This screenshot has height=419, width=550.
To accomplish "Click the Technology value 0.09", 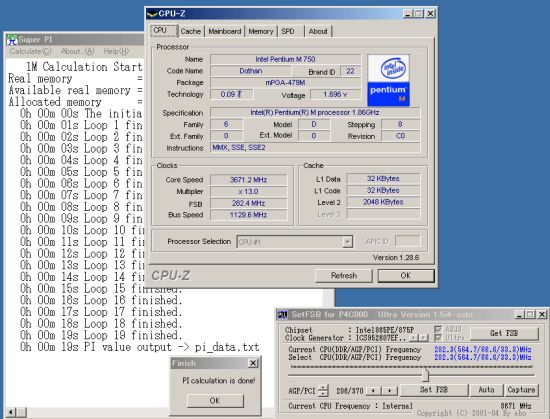I will tap(232, 94).
